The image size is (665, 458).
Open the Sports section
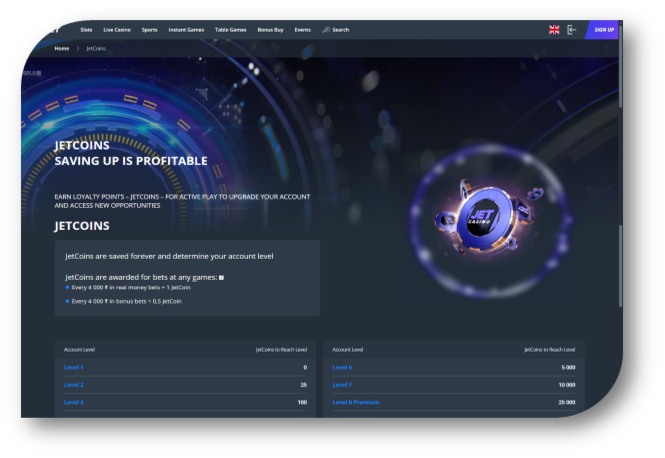pos(149,30)
